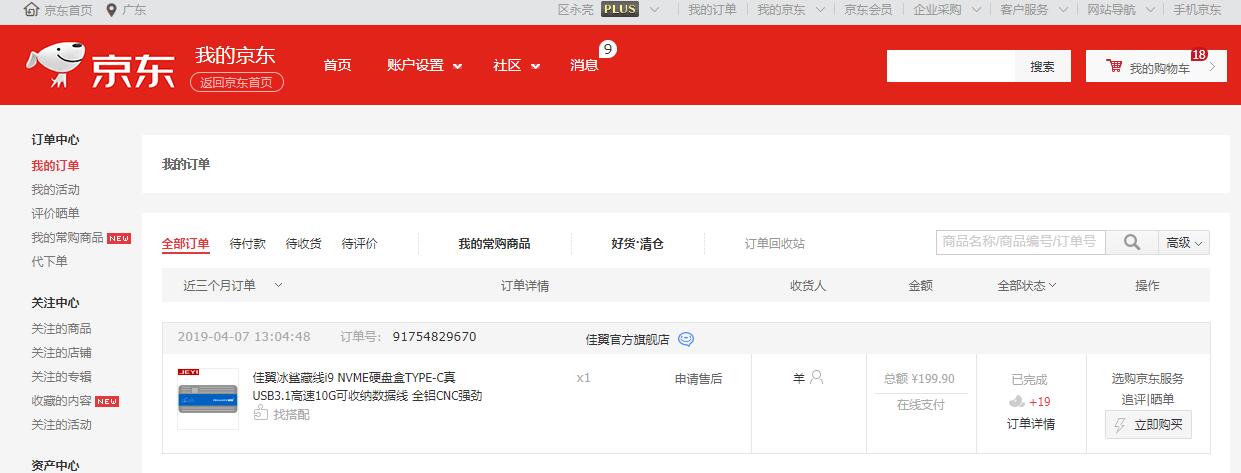Image resolution: width=1241 pixels, height=473 pixels.
Task: Click the home icon beside 京东首页
Action: pos(32,10)
